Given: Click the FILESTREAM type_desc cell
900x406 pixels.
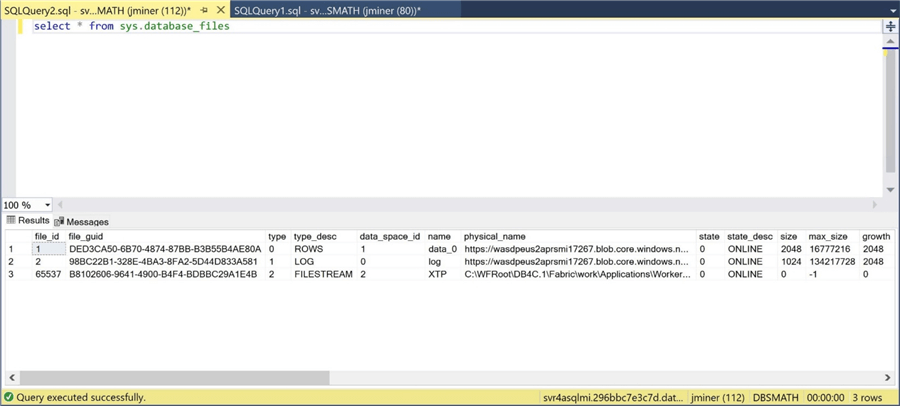Looking at the screenshot, I should tap(324, 274).
